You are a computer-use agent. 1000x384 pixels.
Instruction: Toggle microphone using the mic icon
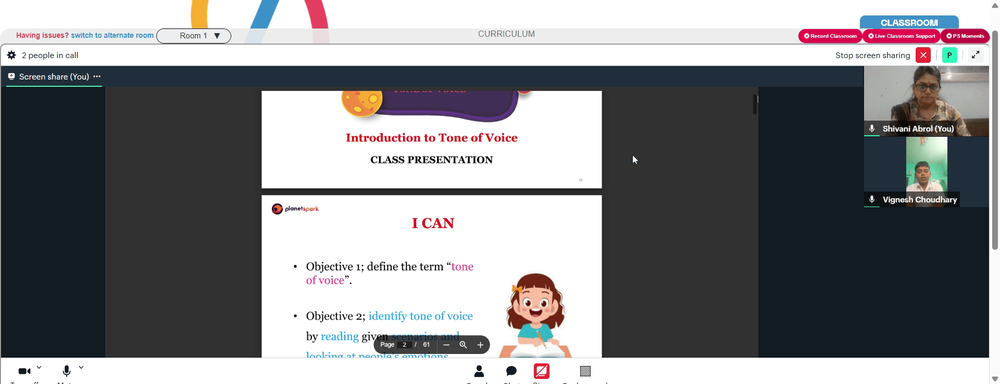[66, 371]
